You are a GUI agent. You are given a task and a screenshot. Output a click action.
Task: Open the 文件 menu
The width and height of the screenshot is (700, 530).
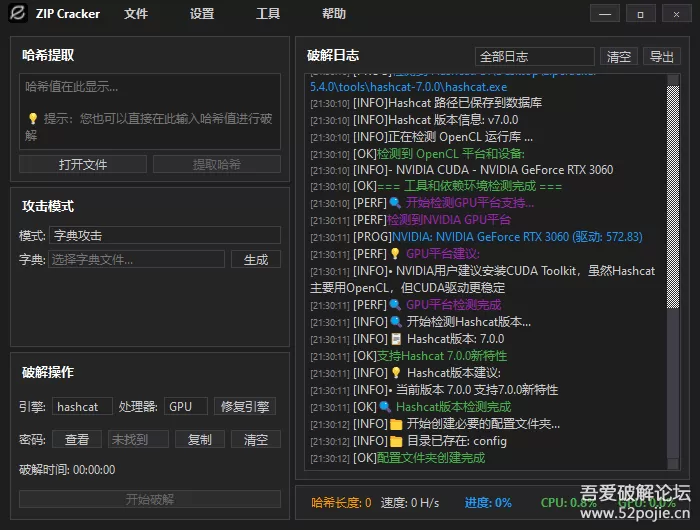[x=136, y=14]
